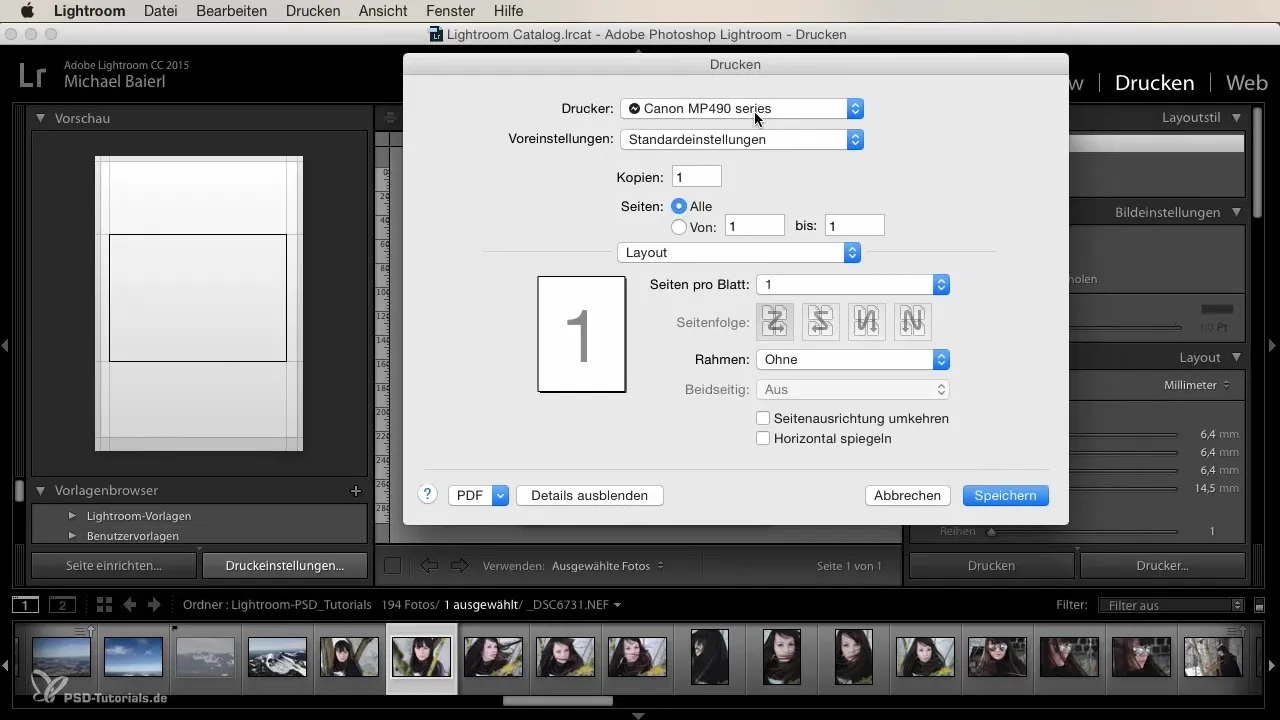Viewport: 1280px width, 720px height.
Task: Click the first page square icon in toolbar
Action: (393, 566)
